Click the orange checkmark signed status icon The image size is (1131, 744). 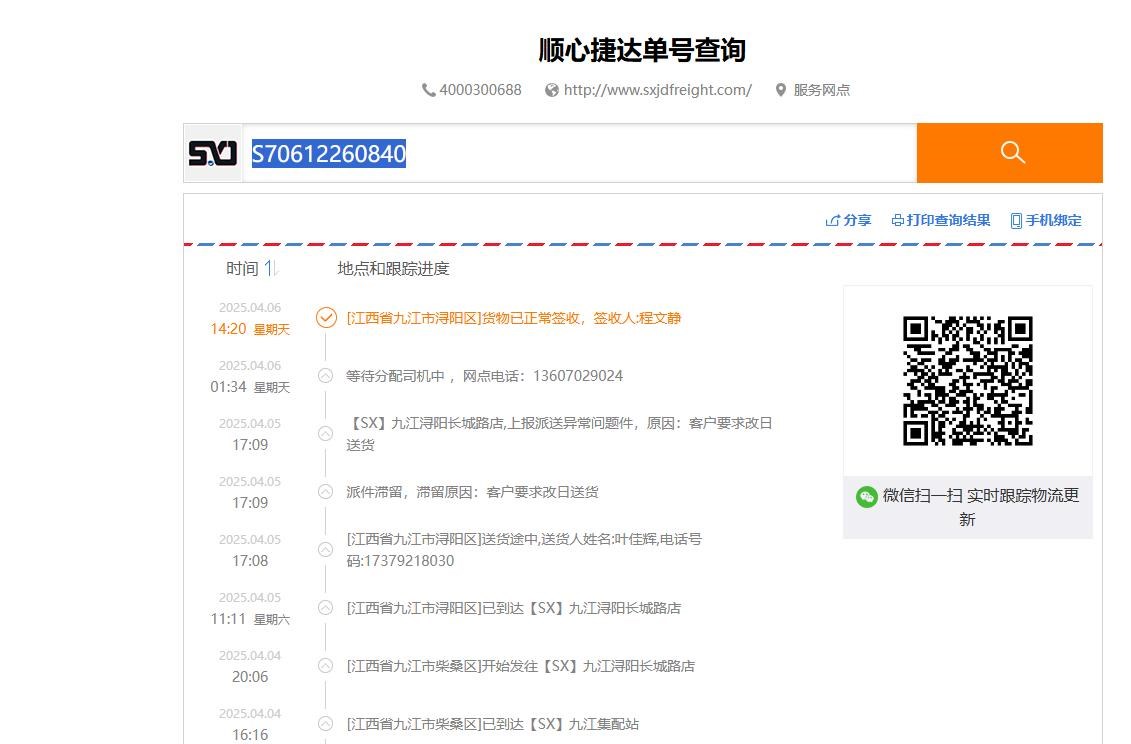coord(326,318)
